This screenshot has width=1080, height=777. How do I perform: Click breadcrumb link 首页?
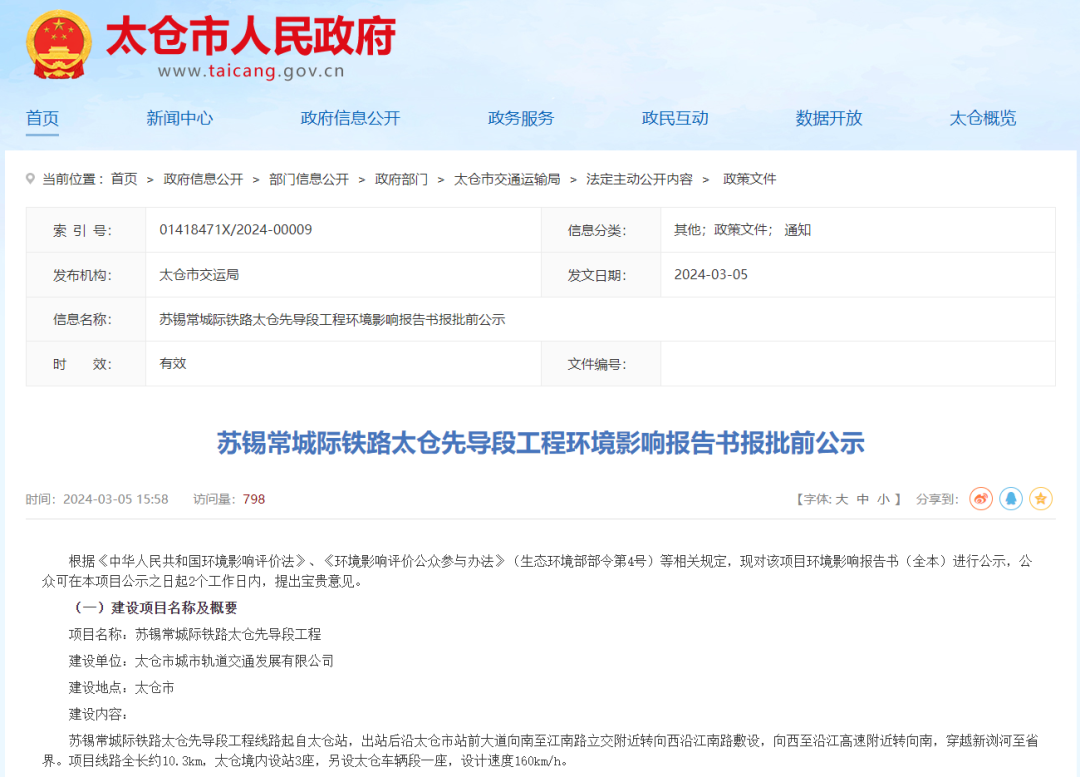[124, 179]
